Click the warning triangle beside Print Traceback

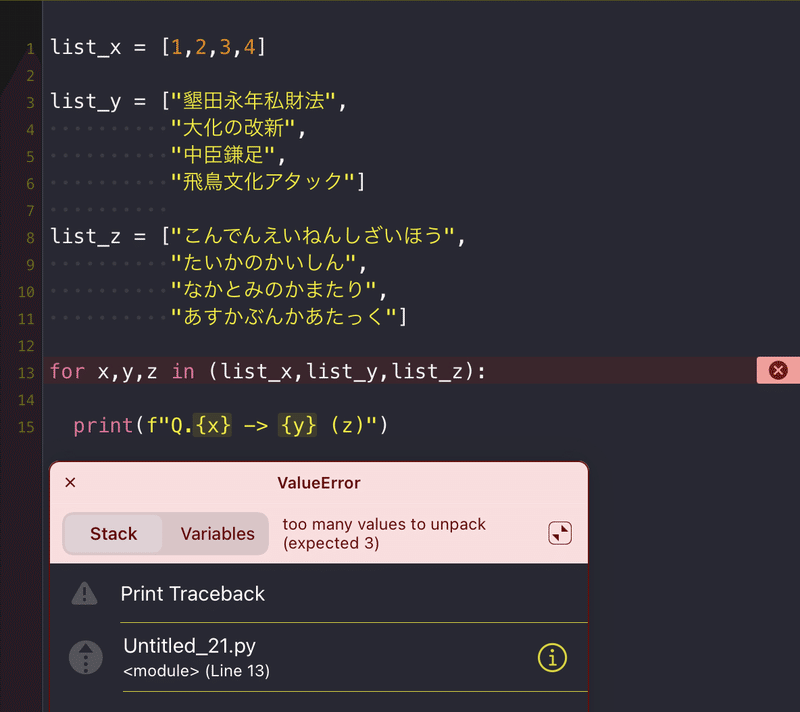pos(85,594)
